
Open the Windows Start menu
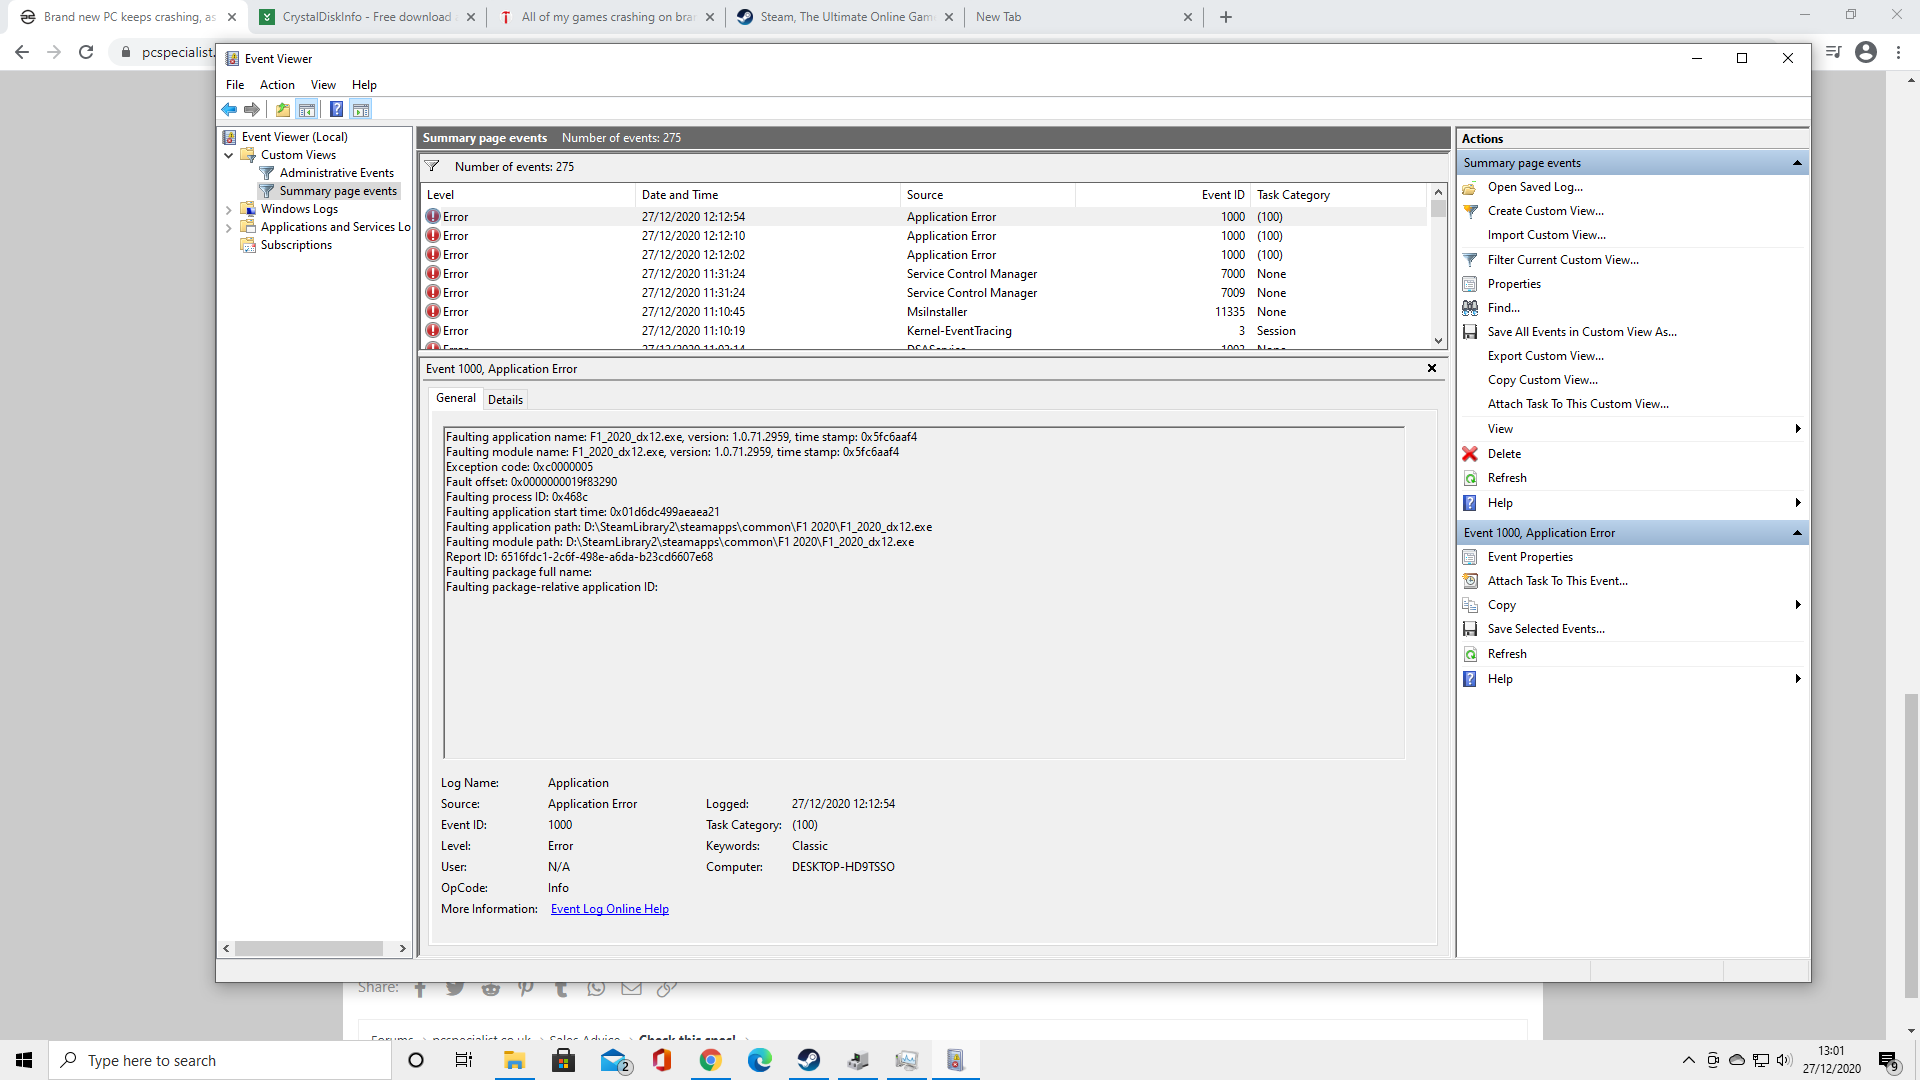[24, 1060]
